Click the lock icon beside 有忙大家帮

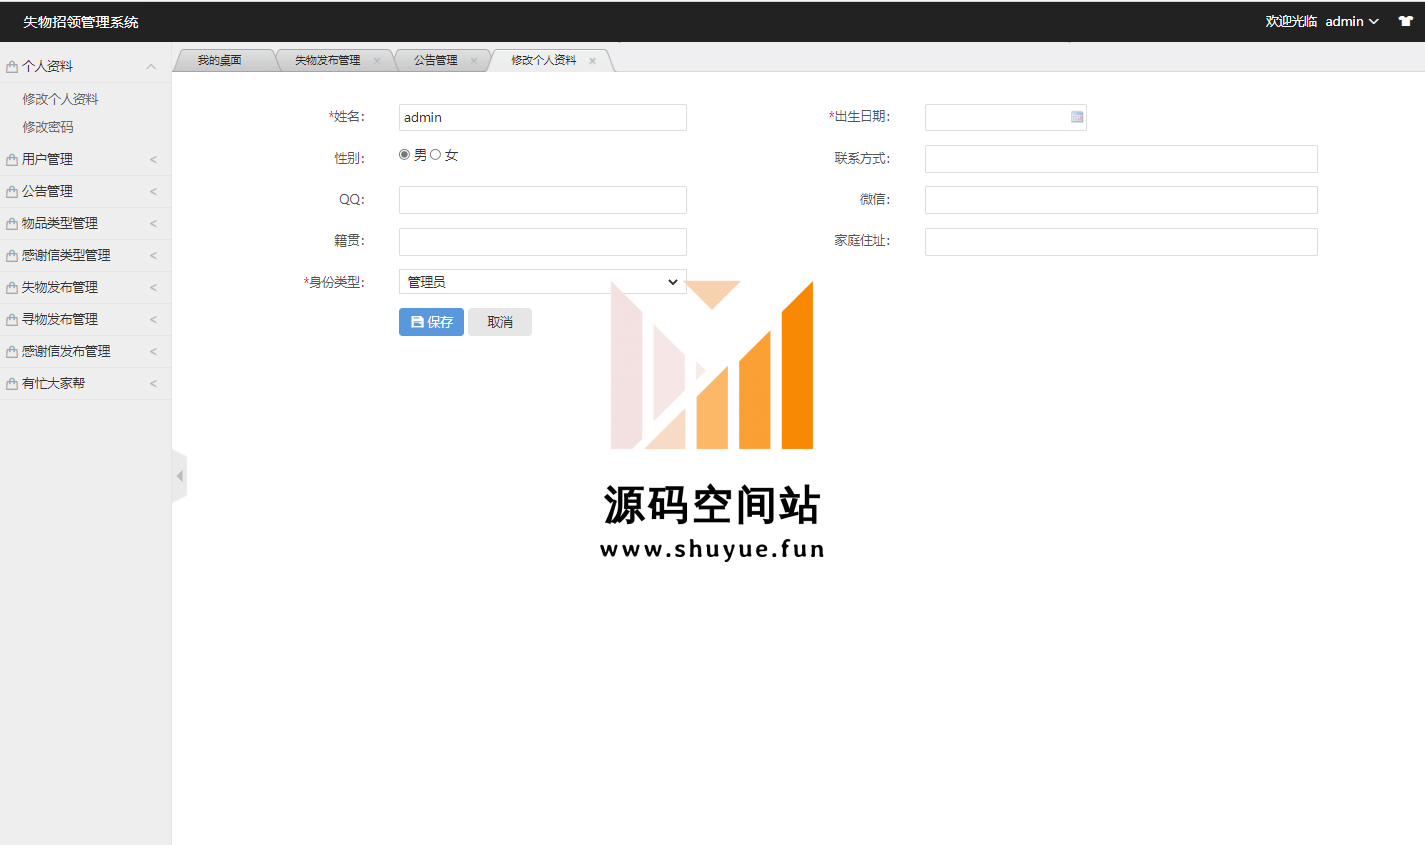point(12,384)
